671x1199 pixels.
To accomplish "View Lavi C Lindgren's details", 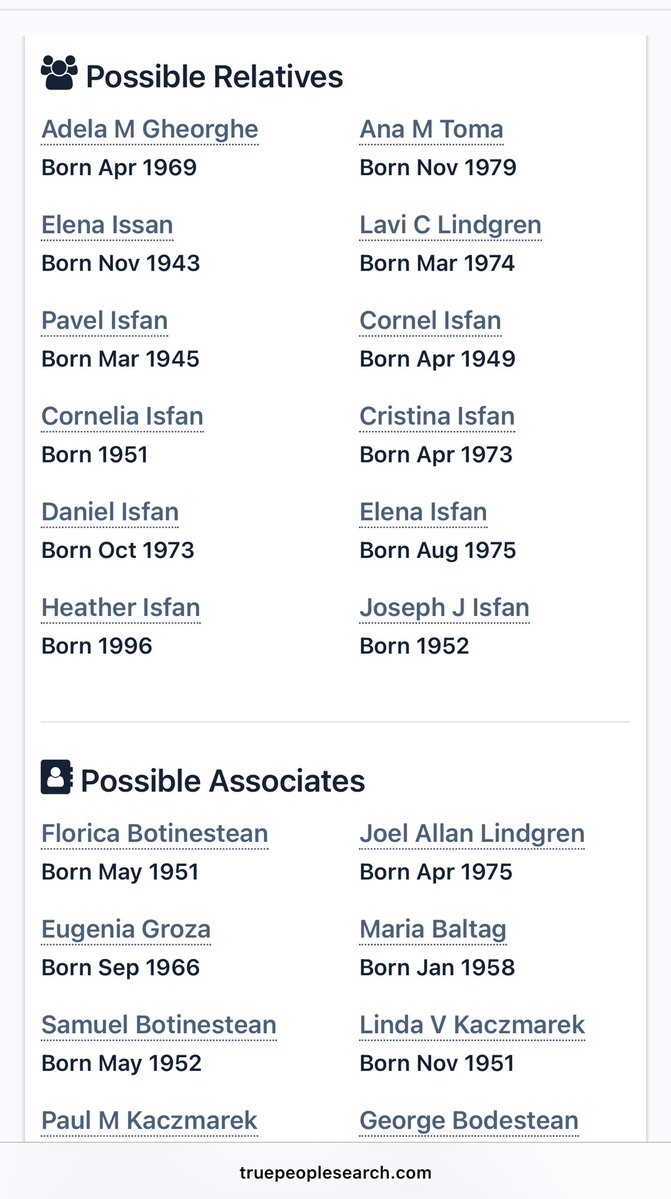I will point(450,225).
